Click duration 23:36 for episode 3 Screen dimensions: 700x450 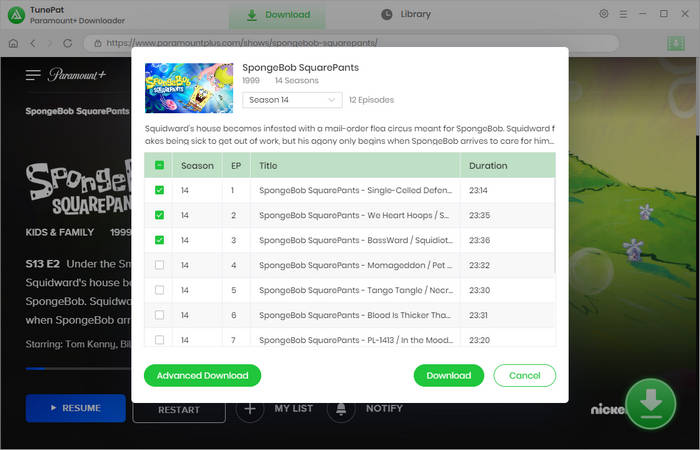[x=479, y=240]
